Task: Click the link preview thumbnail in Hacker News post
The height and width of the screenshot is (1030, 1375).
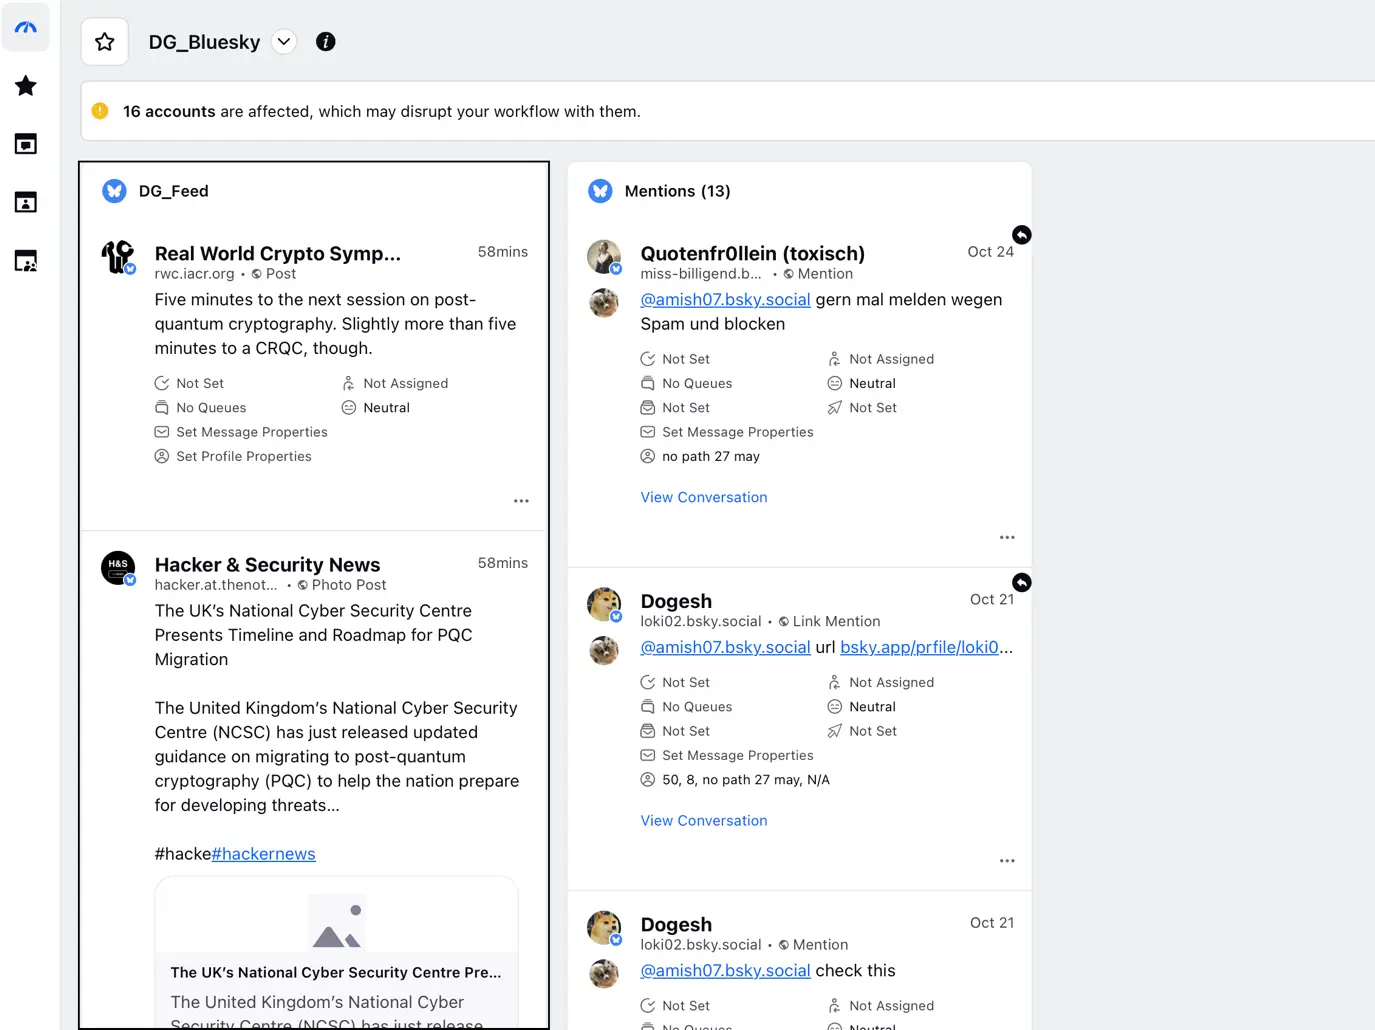Action: [336, 921]
